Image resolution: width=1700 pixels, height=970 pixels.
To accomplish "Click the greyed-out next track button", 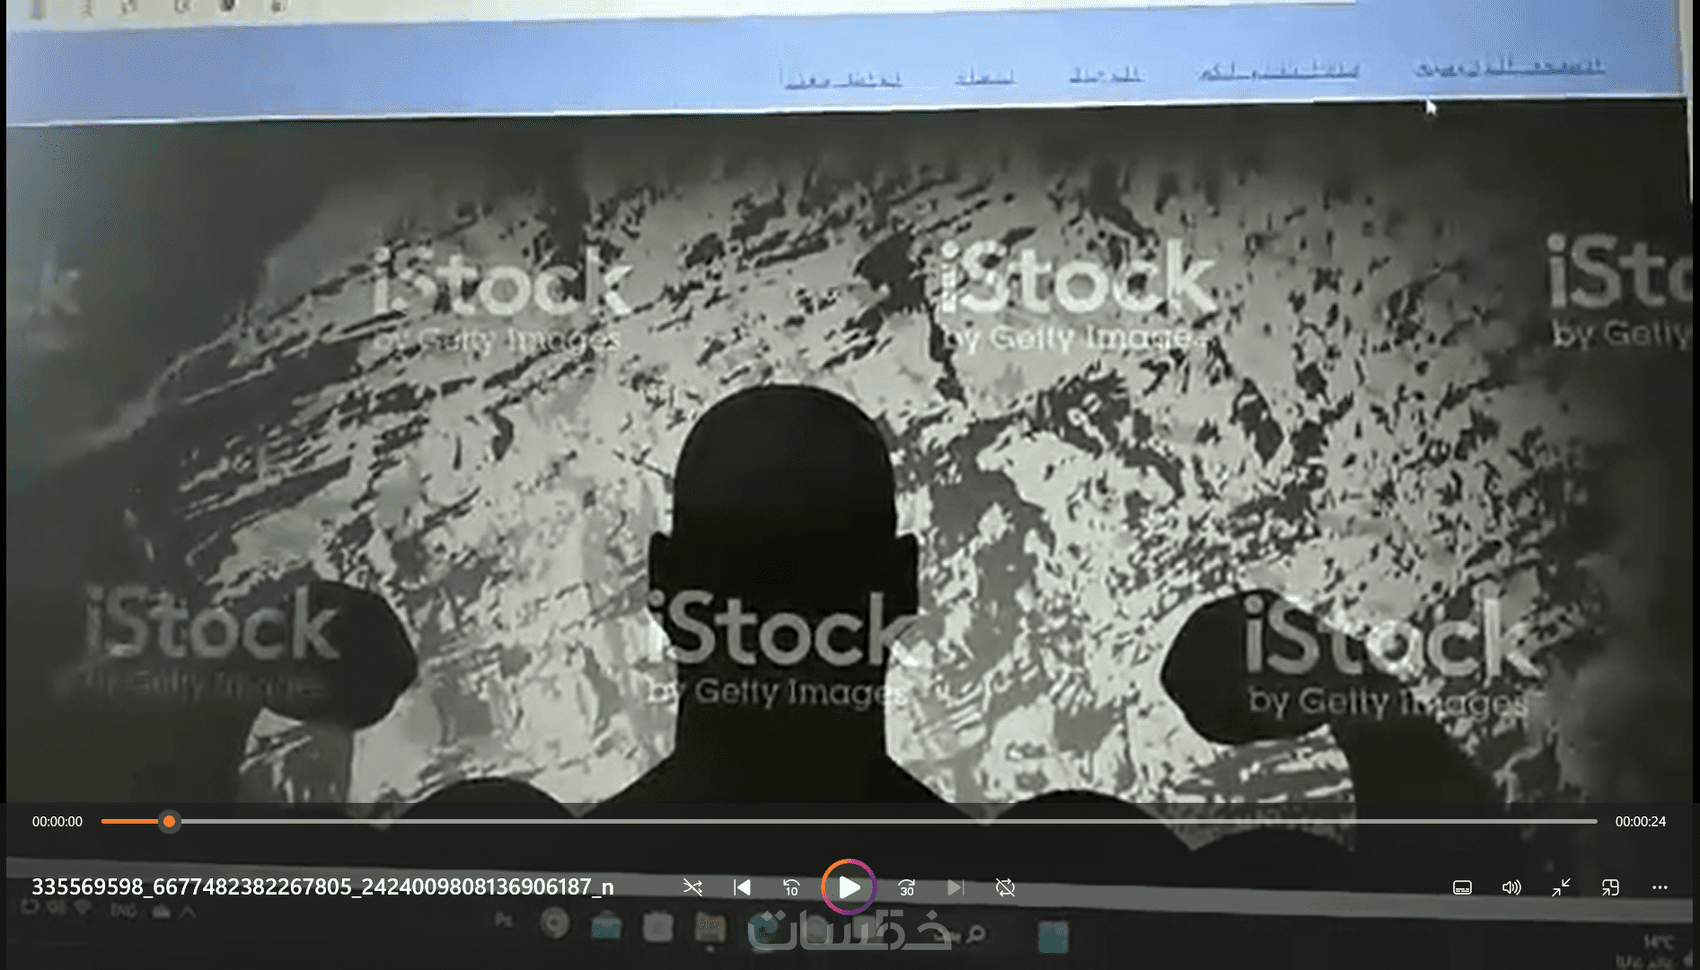I will (x=956, y=887).
